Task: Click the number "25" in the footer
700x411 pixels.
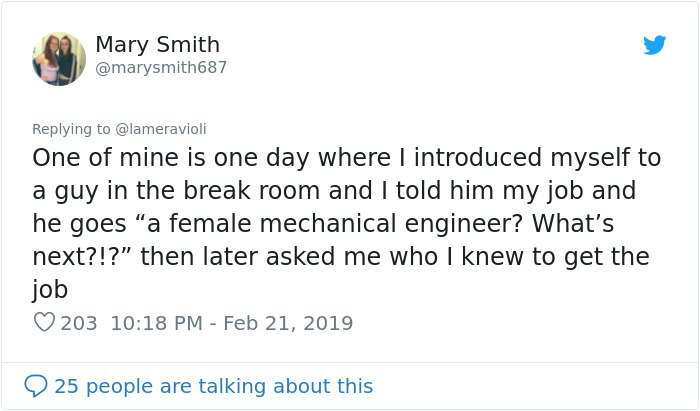Action: point(66,385)
